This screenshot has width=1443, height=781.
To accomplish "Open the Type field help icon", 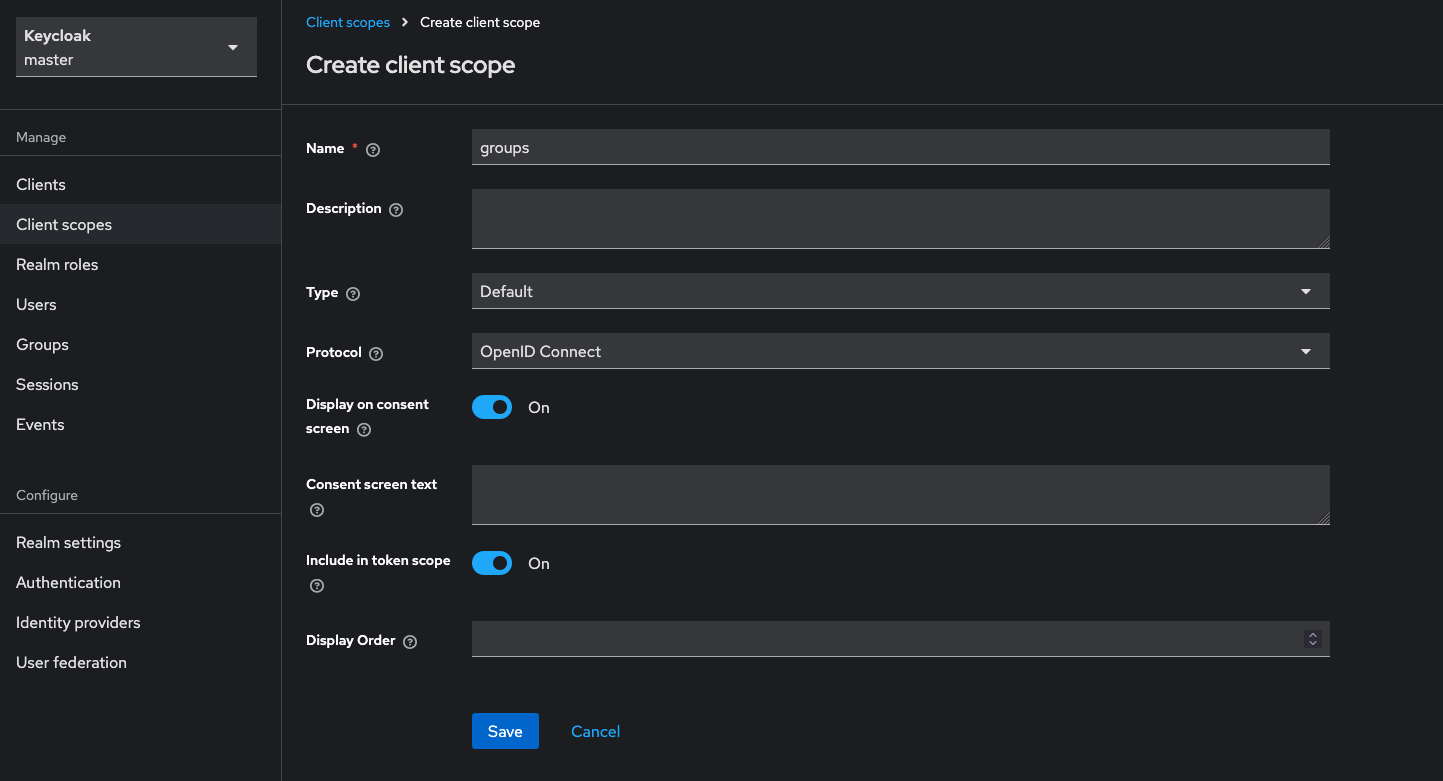I will pos(351,293).
